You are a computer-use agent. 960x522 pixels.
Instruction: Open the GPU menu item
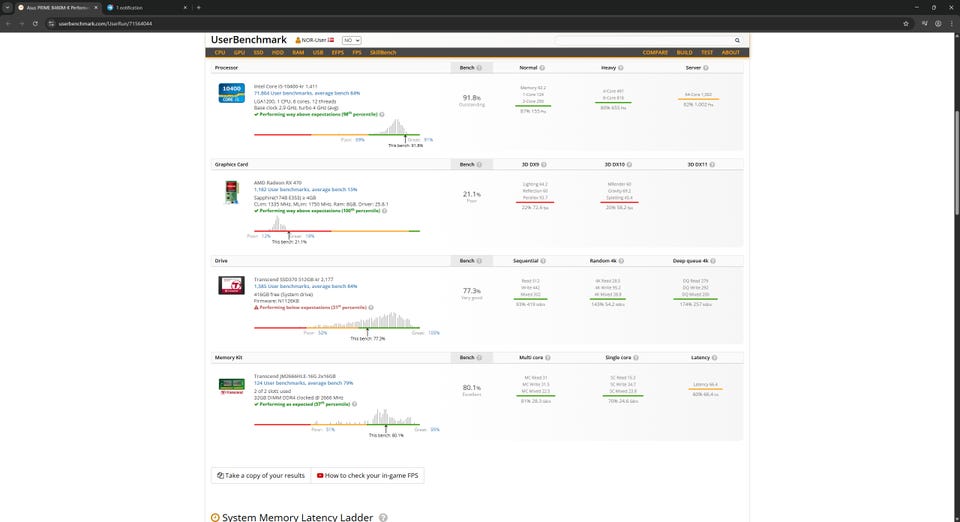click(239, 53)
